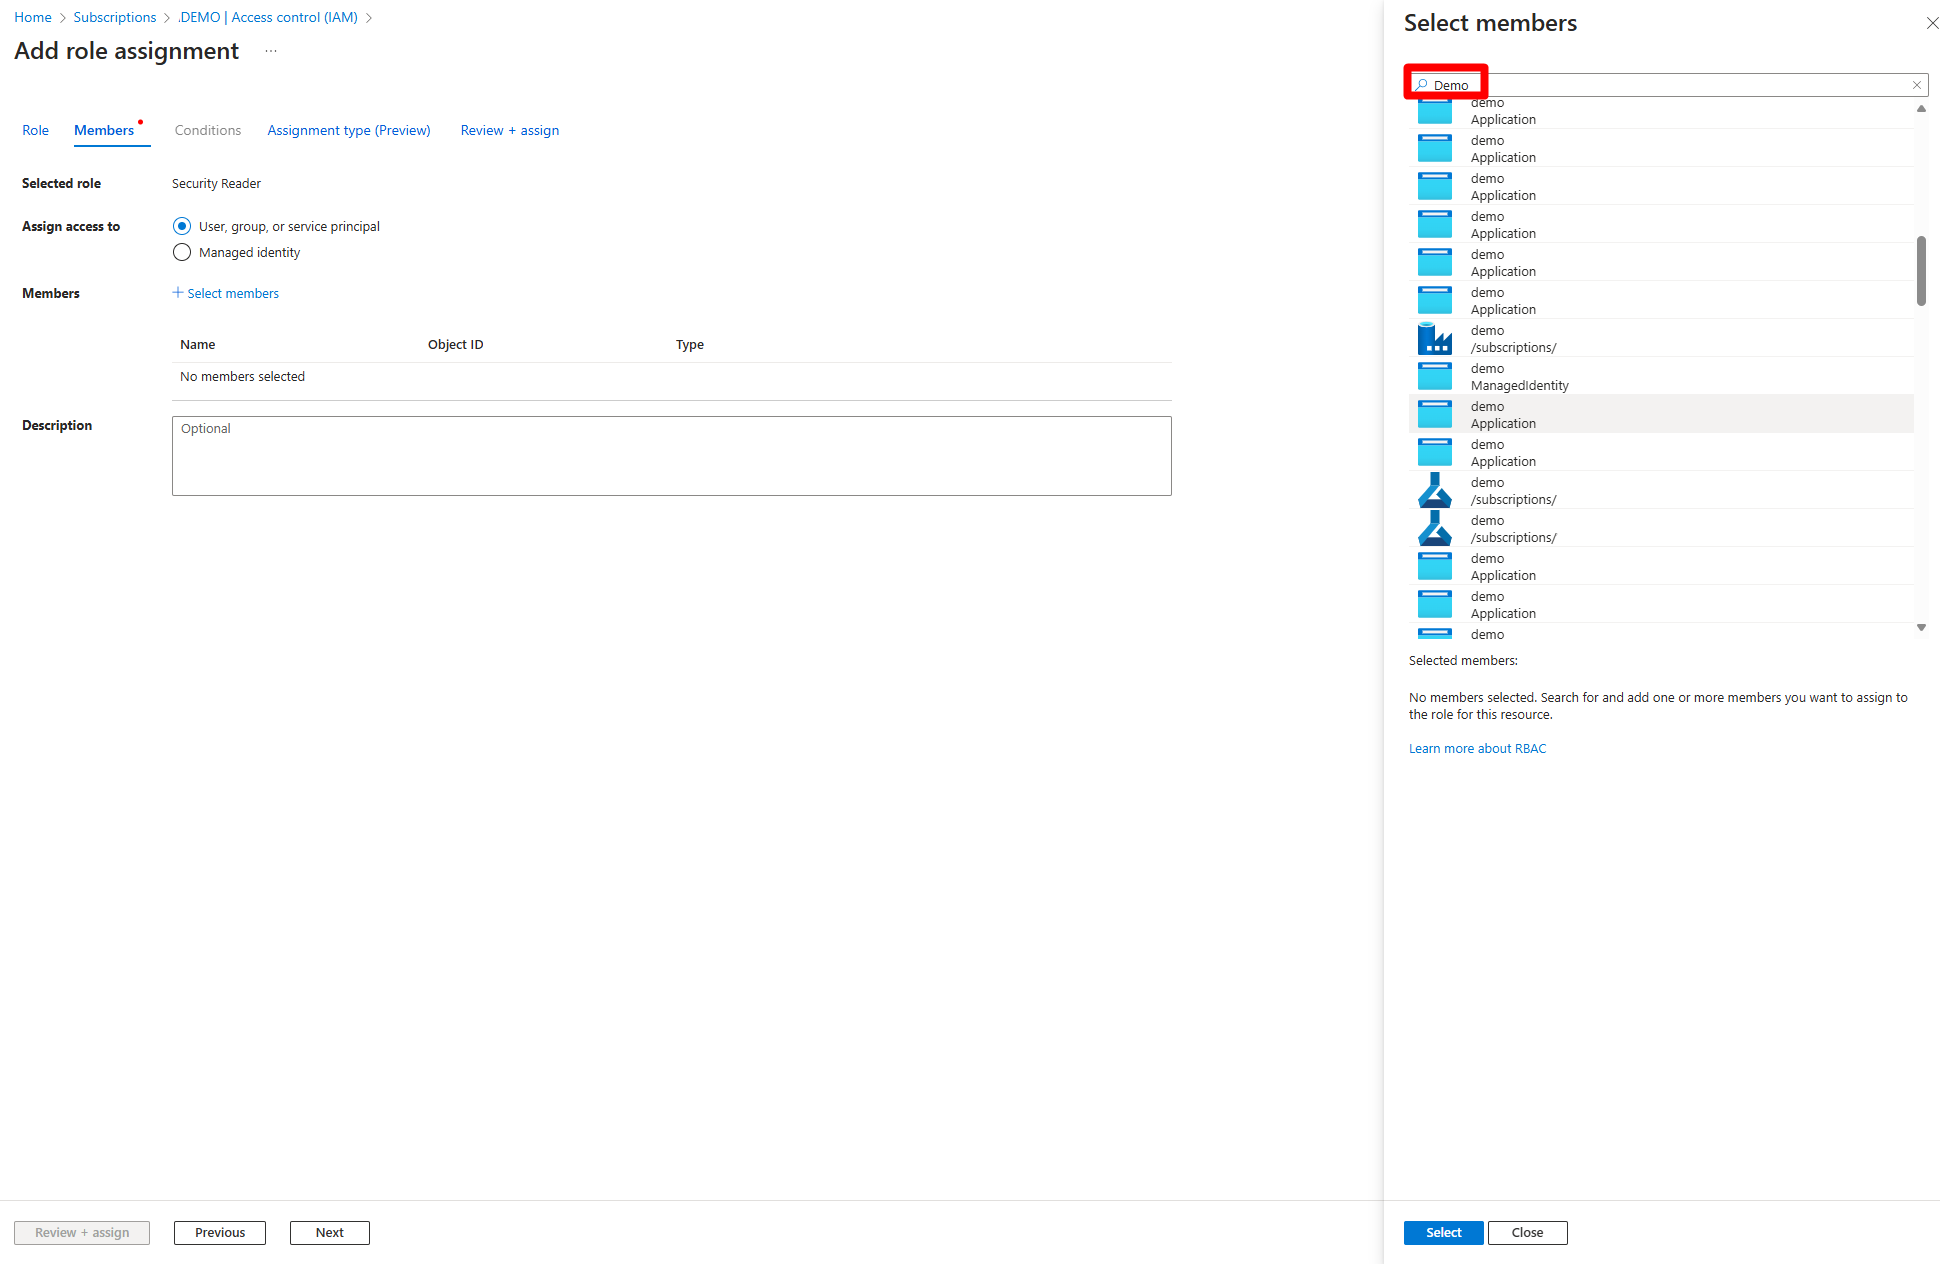Go to the Conditions tab
1940x1264 pixels.
208,130
